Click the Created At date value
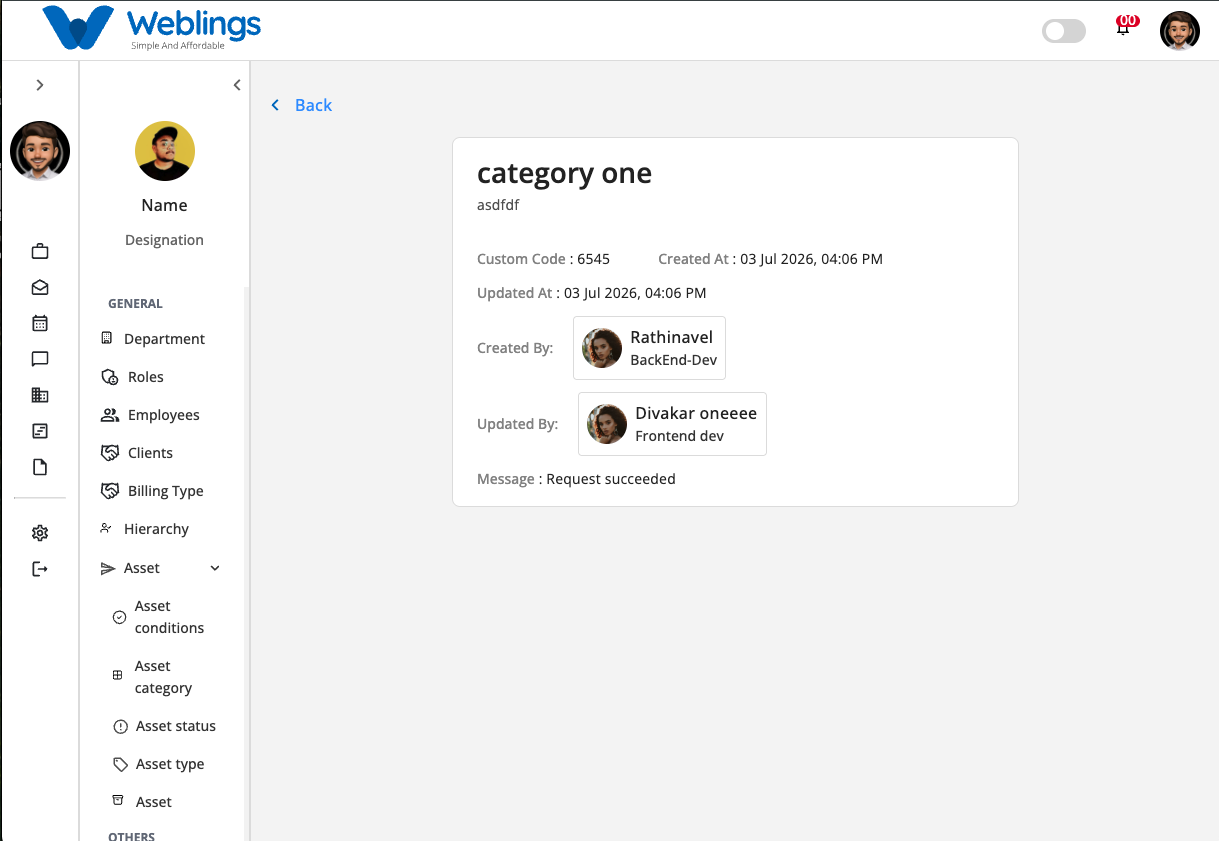 [x=811, y=259]
